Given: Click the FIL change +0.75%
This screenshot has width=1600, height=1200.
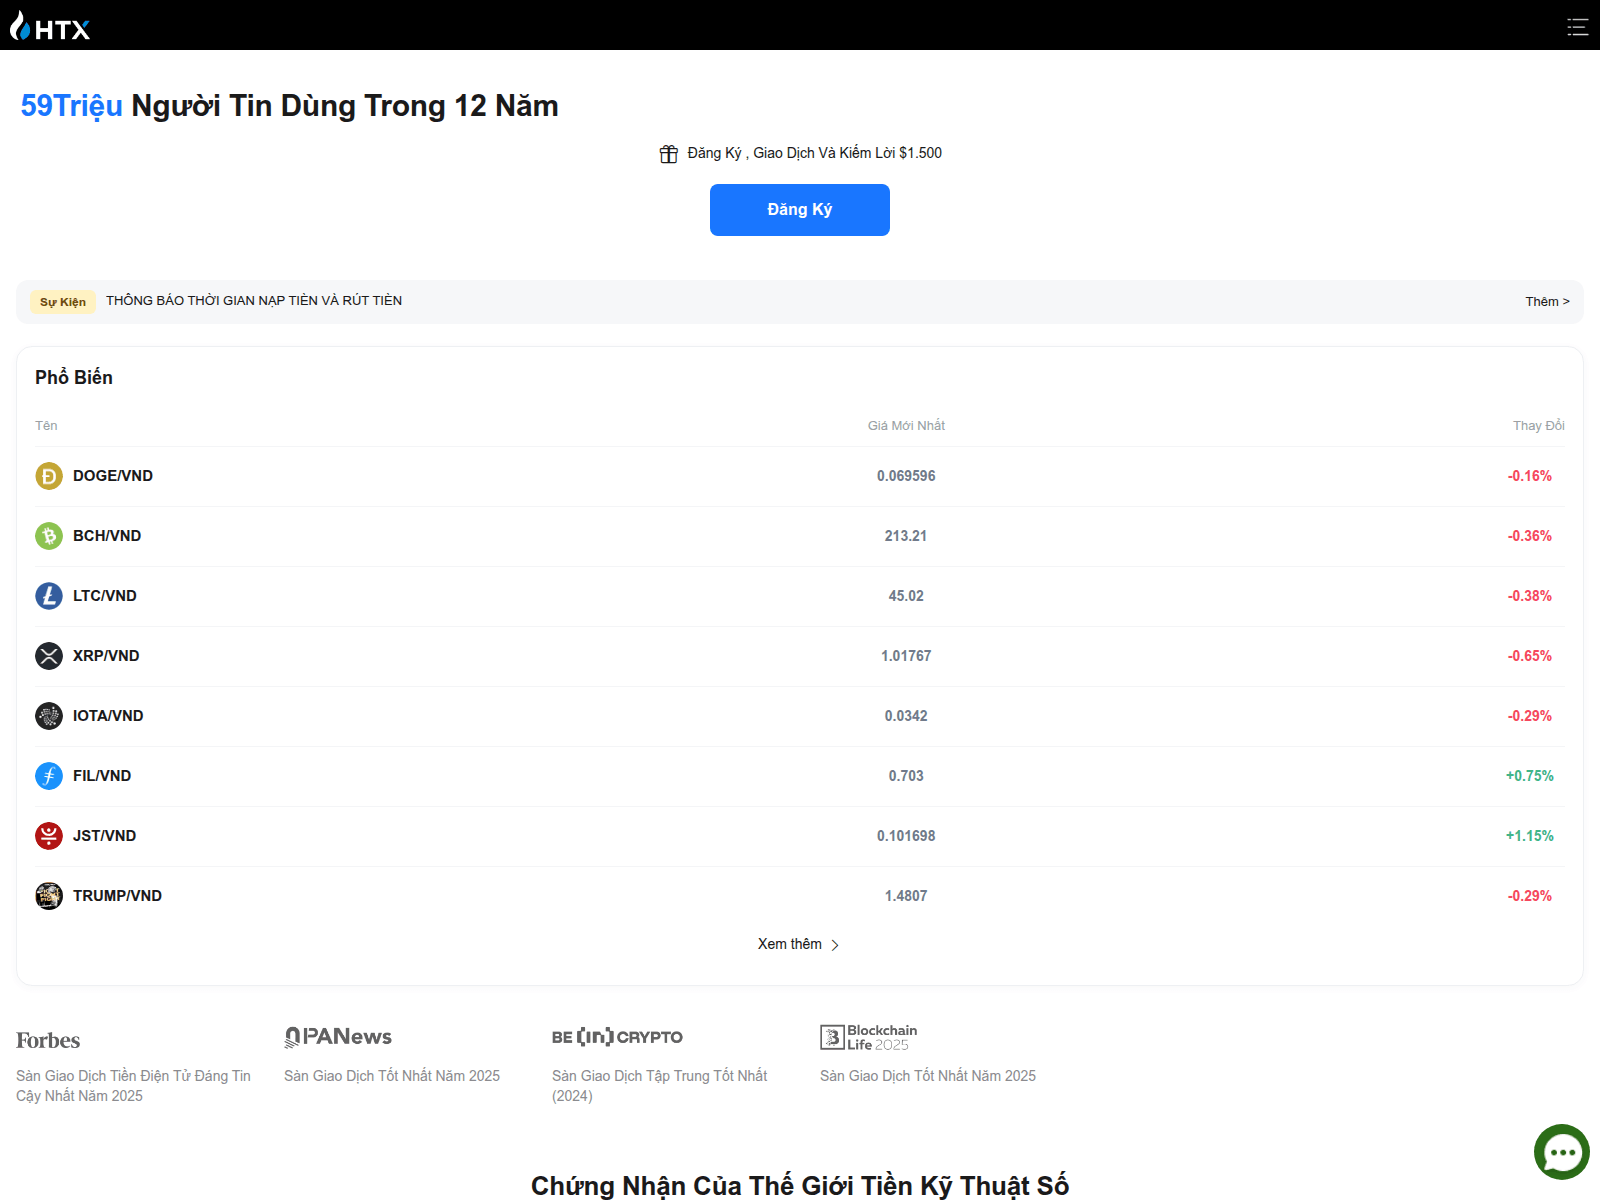Looking at the screenshot, I should 1530,776.
